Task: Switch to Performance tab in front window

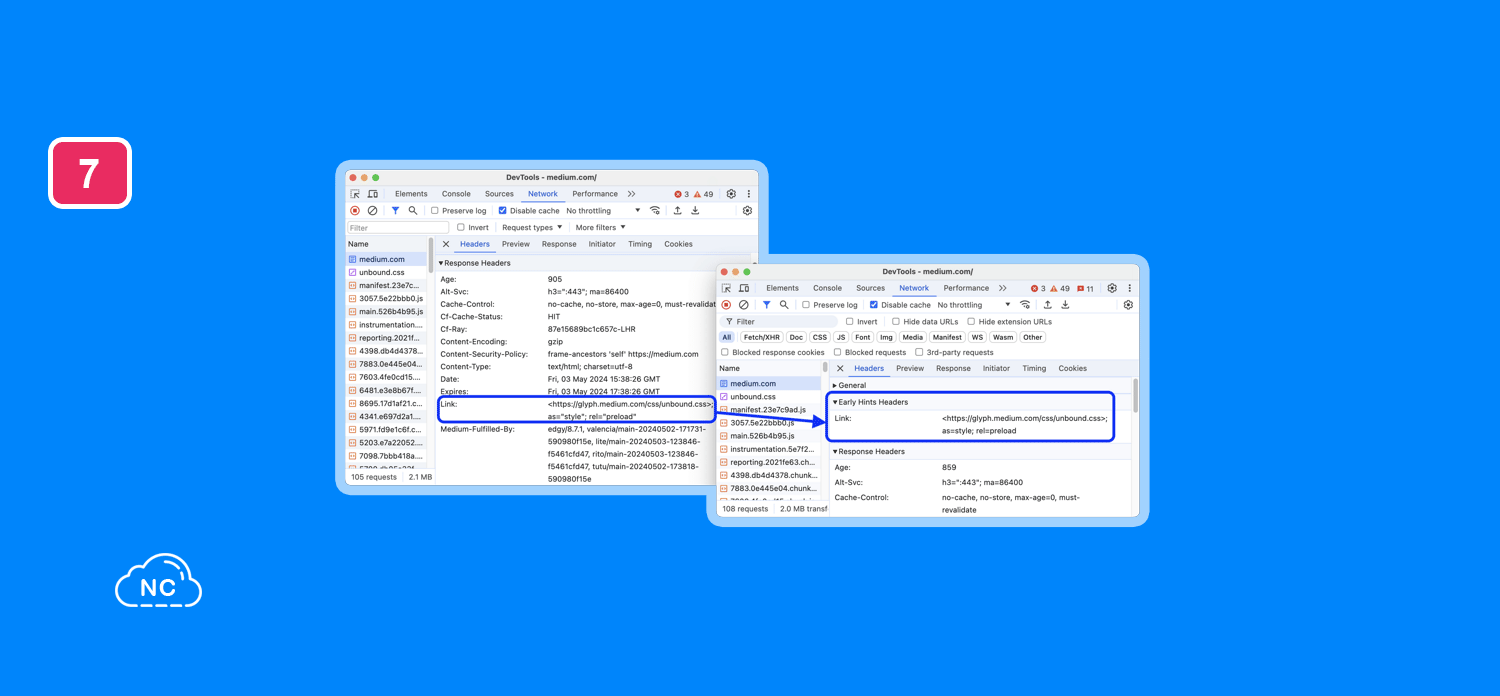Action: click(966, 288)
